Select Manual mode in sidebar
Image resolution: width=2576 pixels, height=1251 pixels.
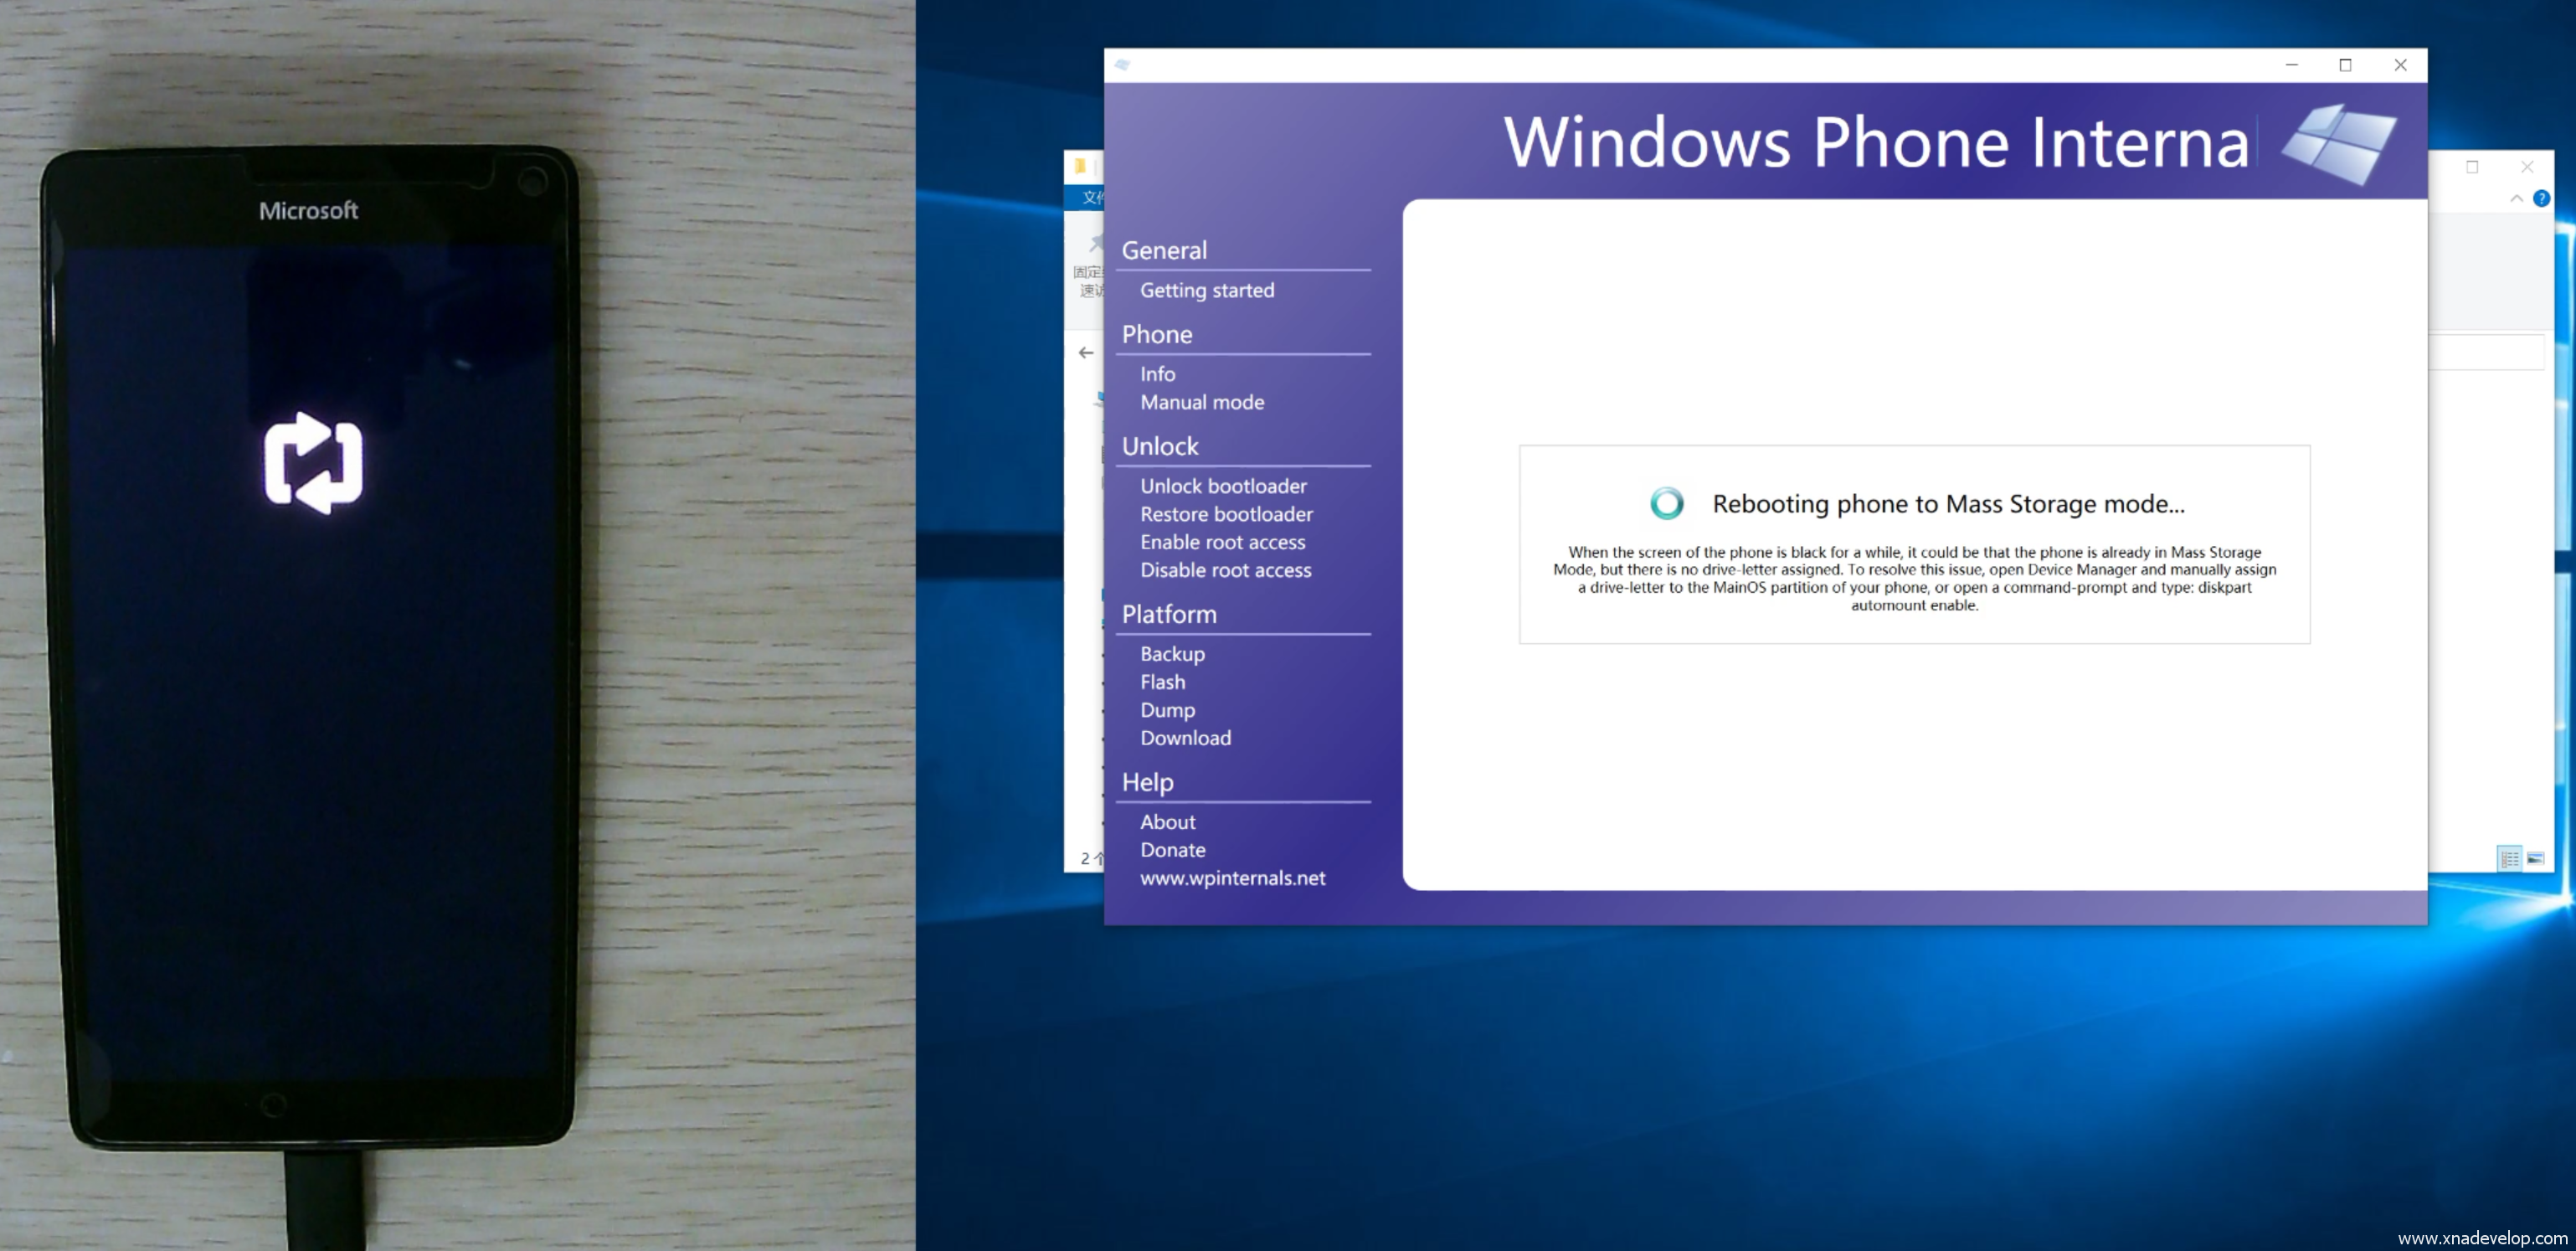[1201, 402]
